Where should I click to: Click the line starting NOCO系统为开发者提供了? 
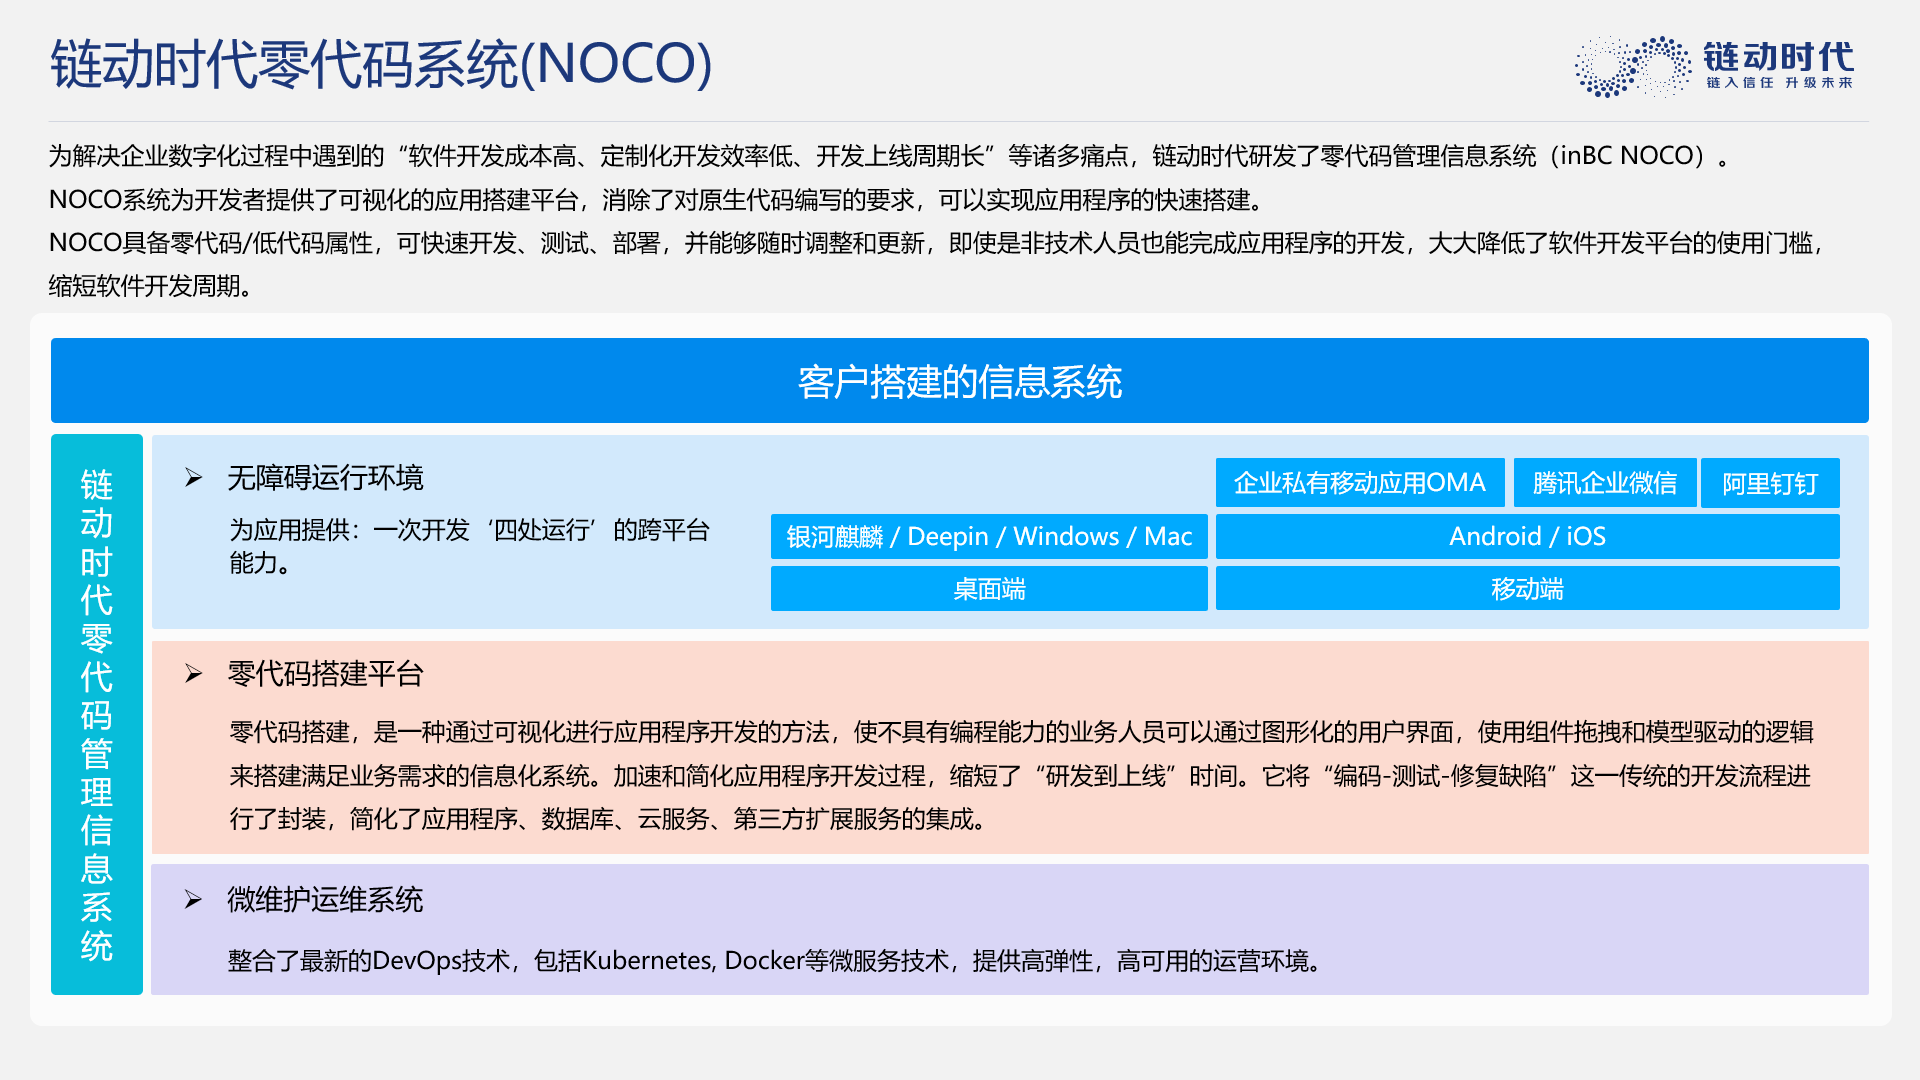pyautogui.click(x=658, y=200)
